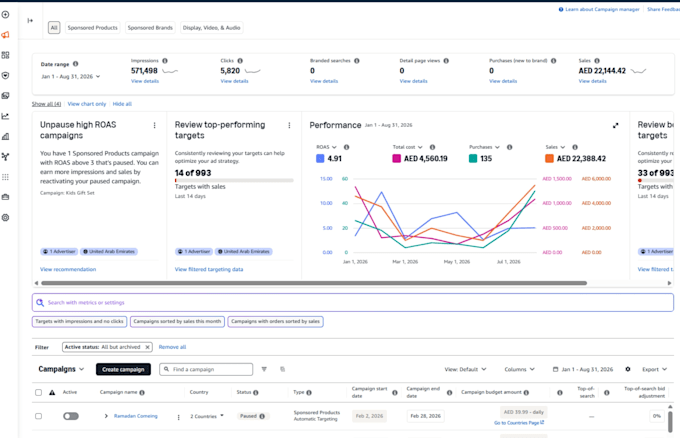Image resolution: width=680 pixels, height=438 pixels.
Task: Open the line chart insights icon in sidebar
Action: [6, 116]
